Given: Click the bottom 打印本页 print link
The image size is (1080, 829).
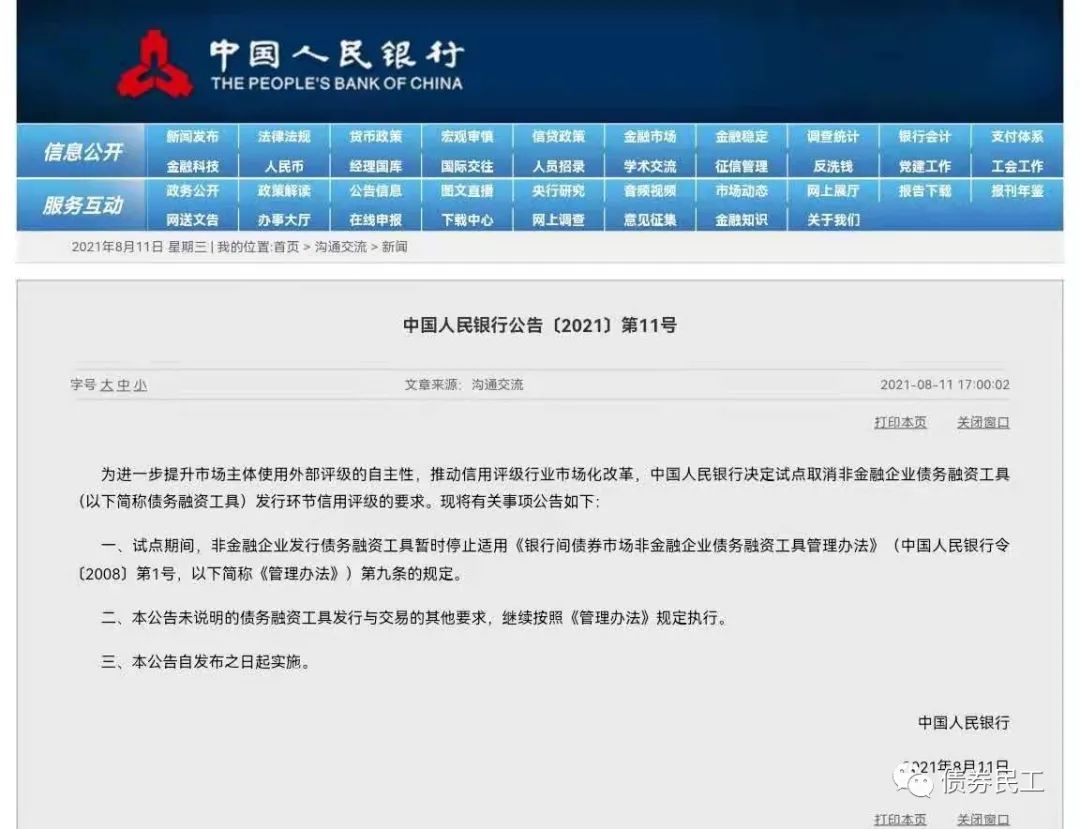Looking at the screenshot, I should click(x=900, y=820).
